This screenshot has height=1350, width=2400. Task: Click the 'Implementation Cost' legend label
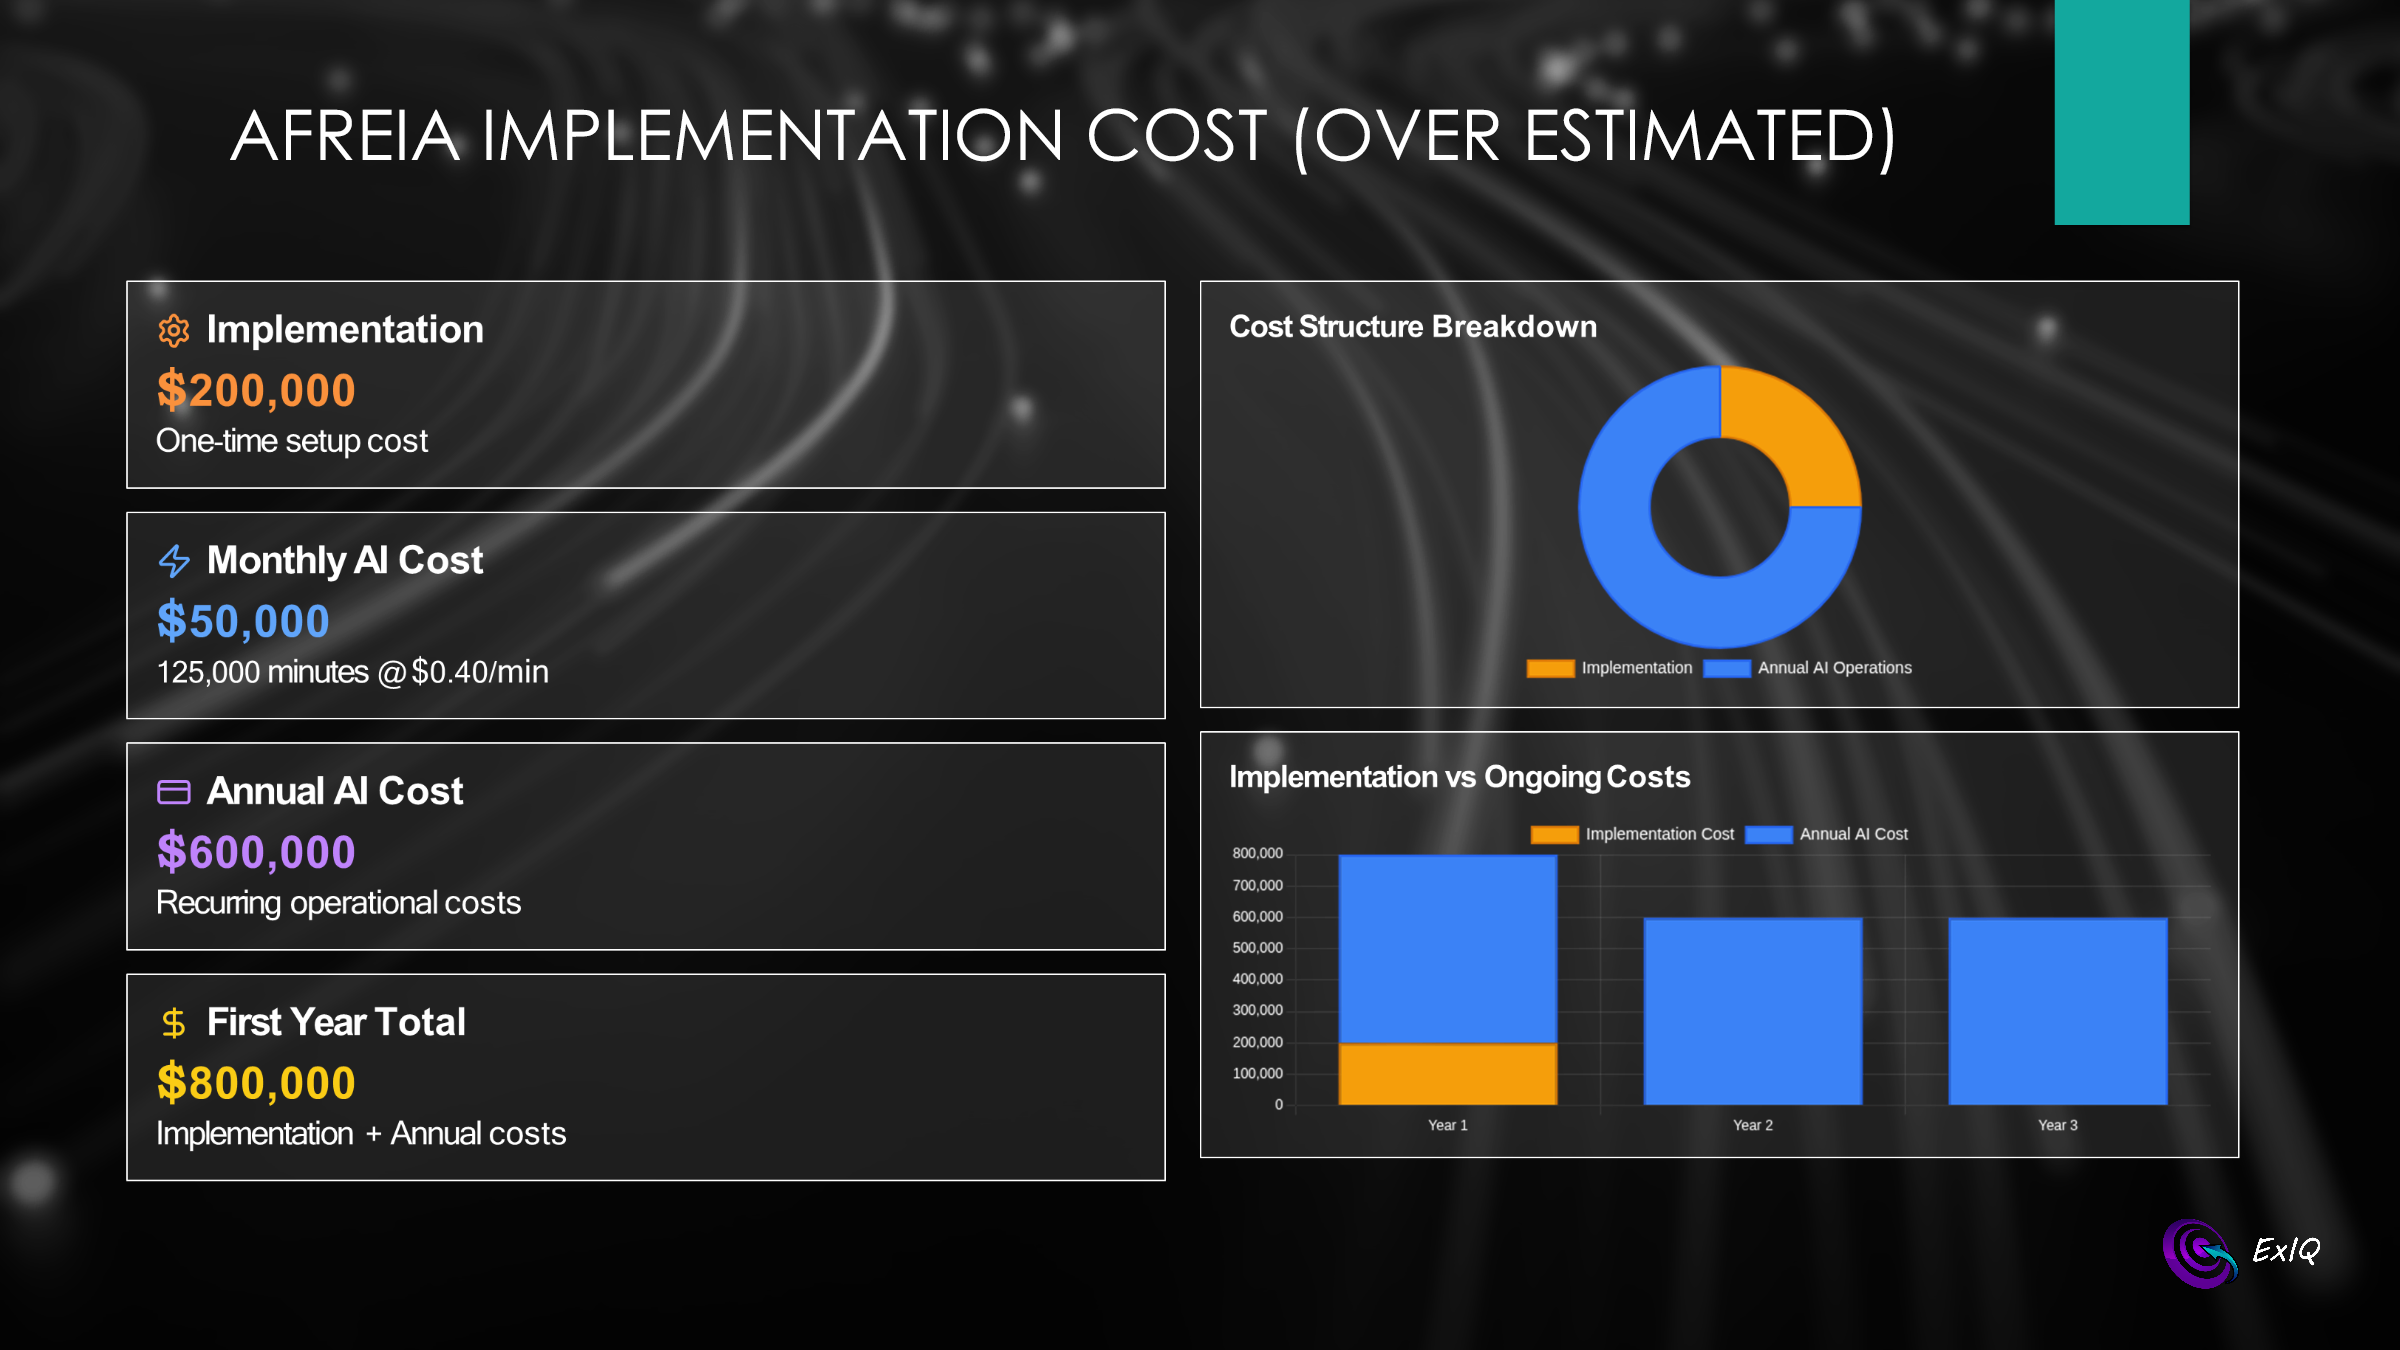1660,834
